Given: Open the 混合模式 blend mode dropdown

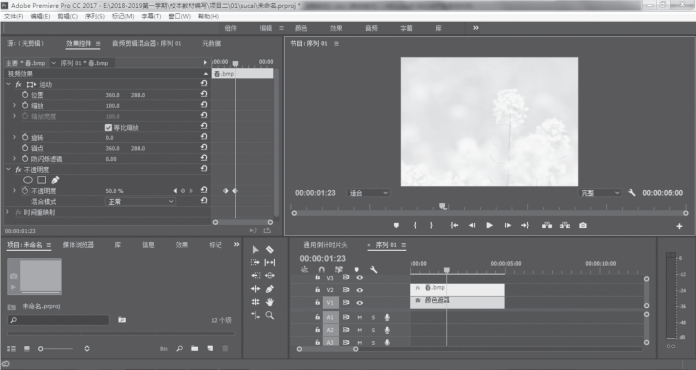Looking at the screenshot, I should point(141,201).
